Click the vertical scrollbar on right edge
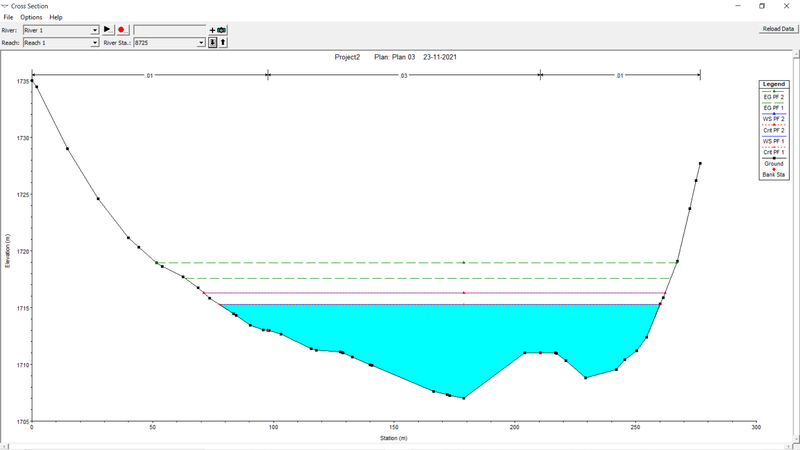This screenshot has height=450, width=800. tap(796, 245)
